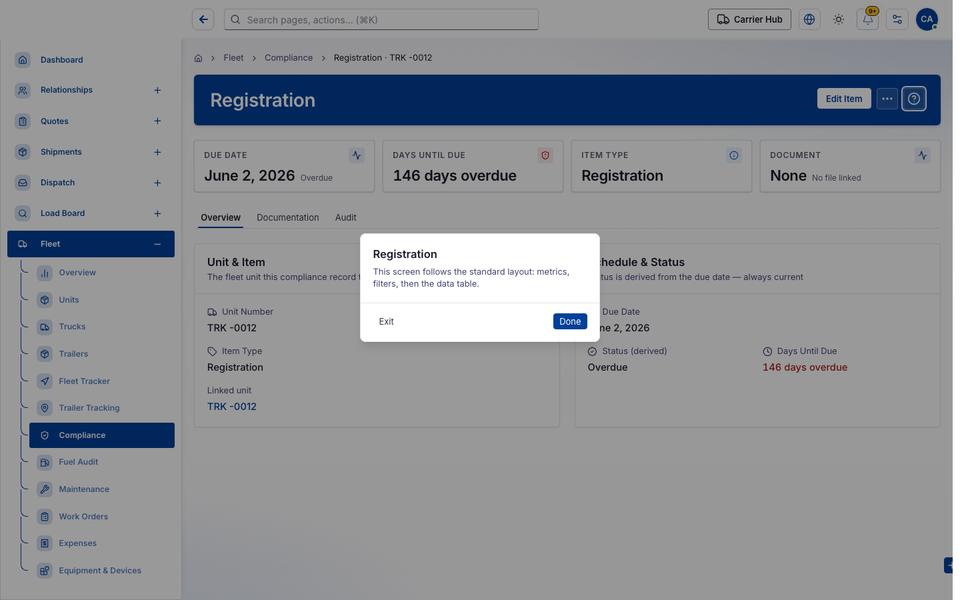The height and width of the screenshot is (600, 960).
Task: Click Done in the Registration dialog
Action: (x=569, y=321)
